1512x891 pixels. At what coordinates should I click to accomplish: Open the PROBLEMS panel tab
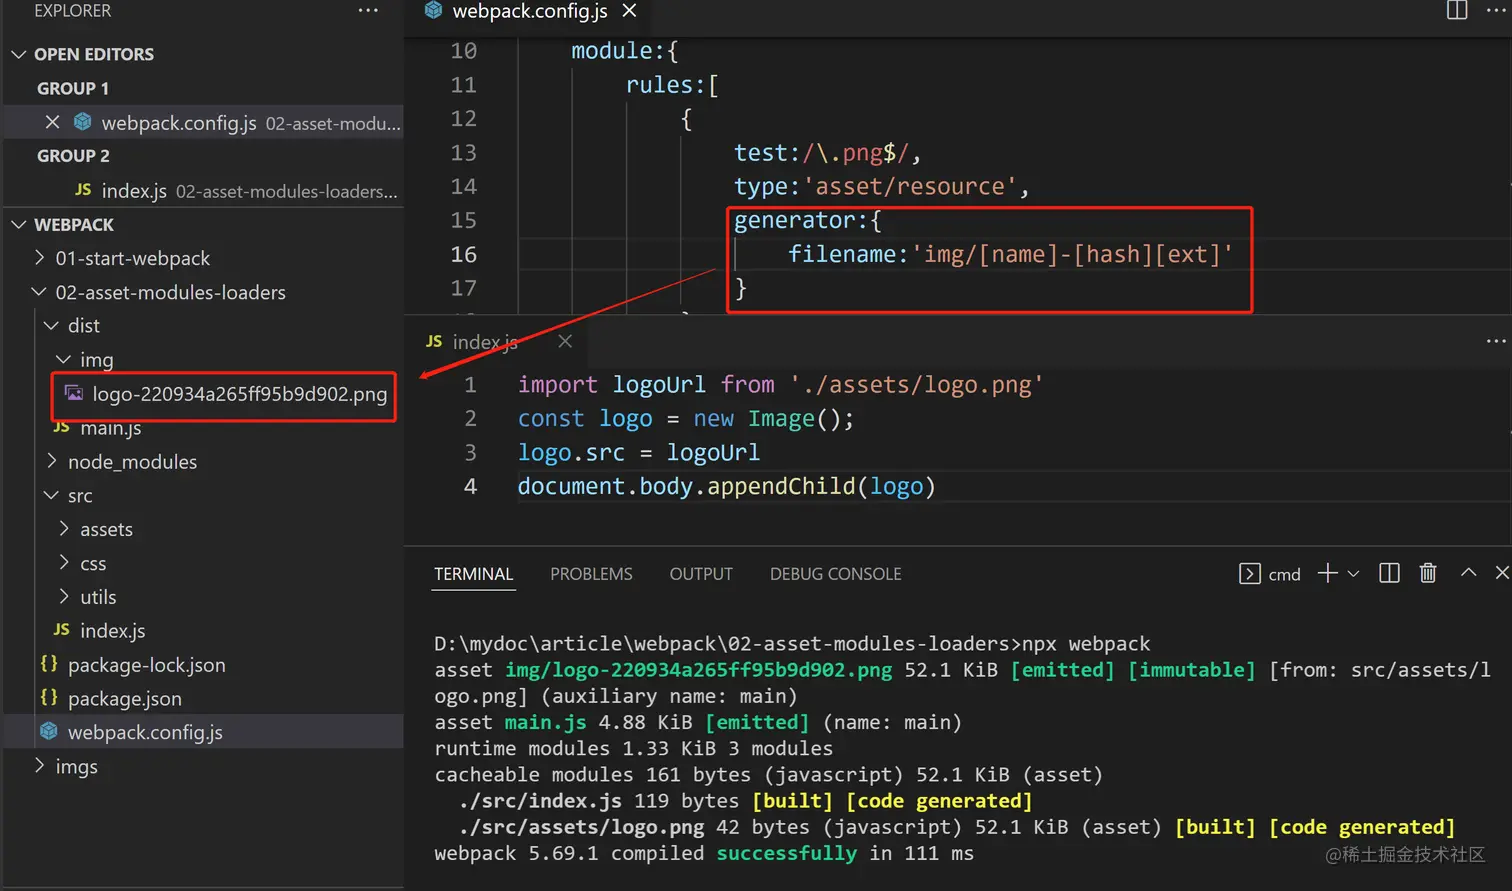tap(591, 574)
